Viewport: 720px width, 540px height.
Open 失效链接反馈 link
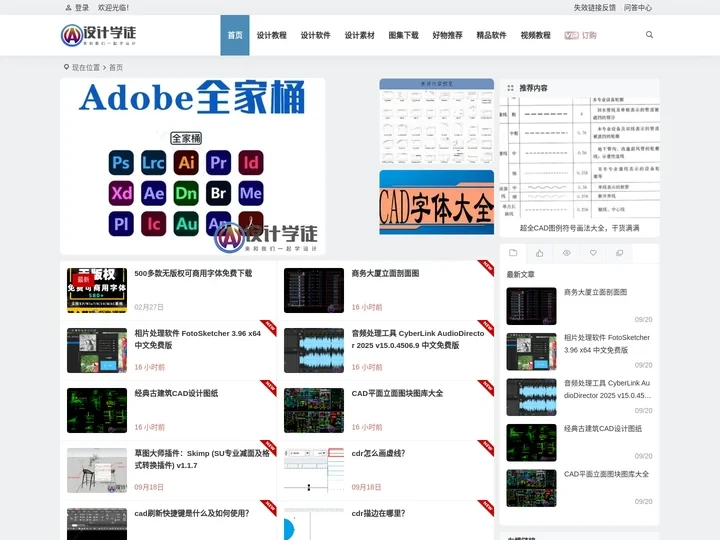595,8
